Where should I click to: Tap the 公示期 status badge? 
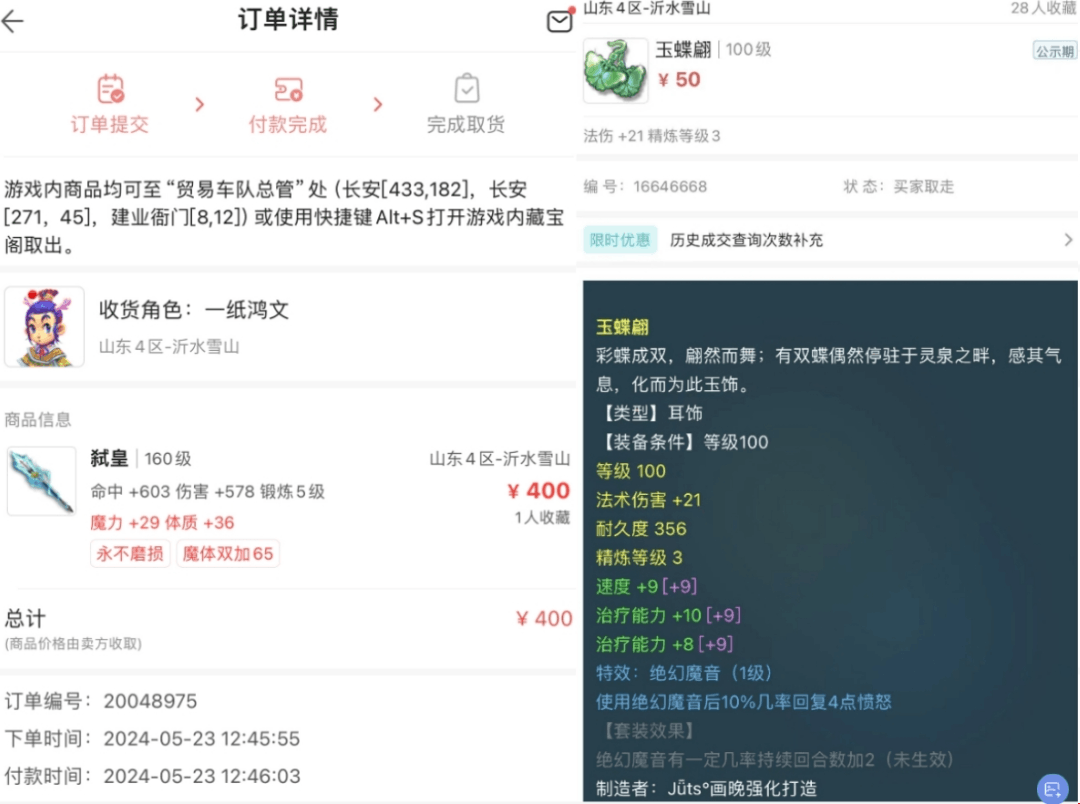point(1055,51)
